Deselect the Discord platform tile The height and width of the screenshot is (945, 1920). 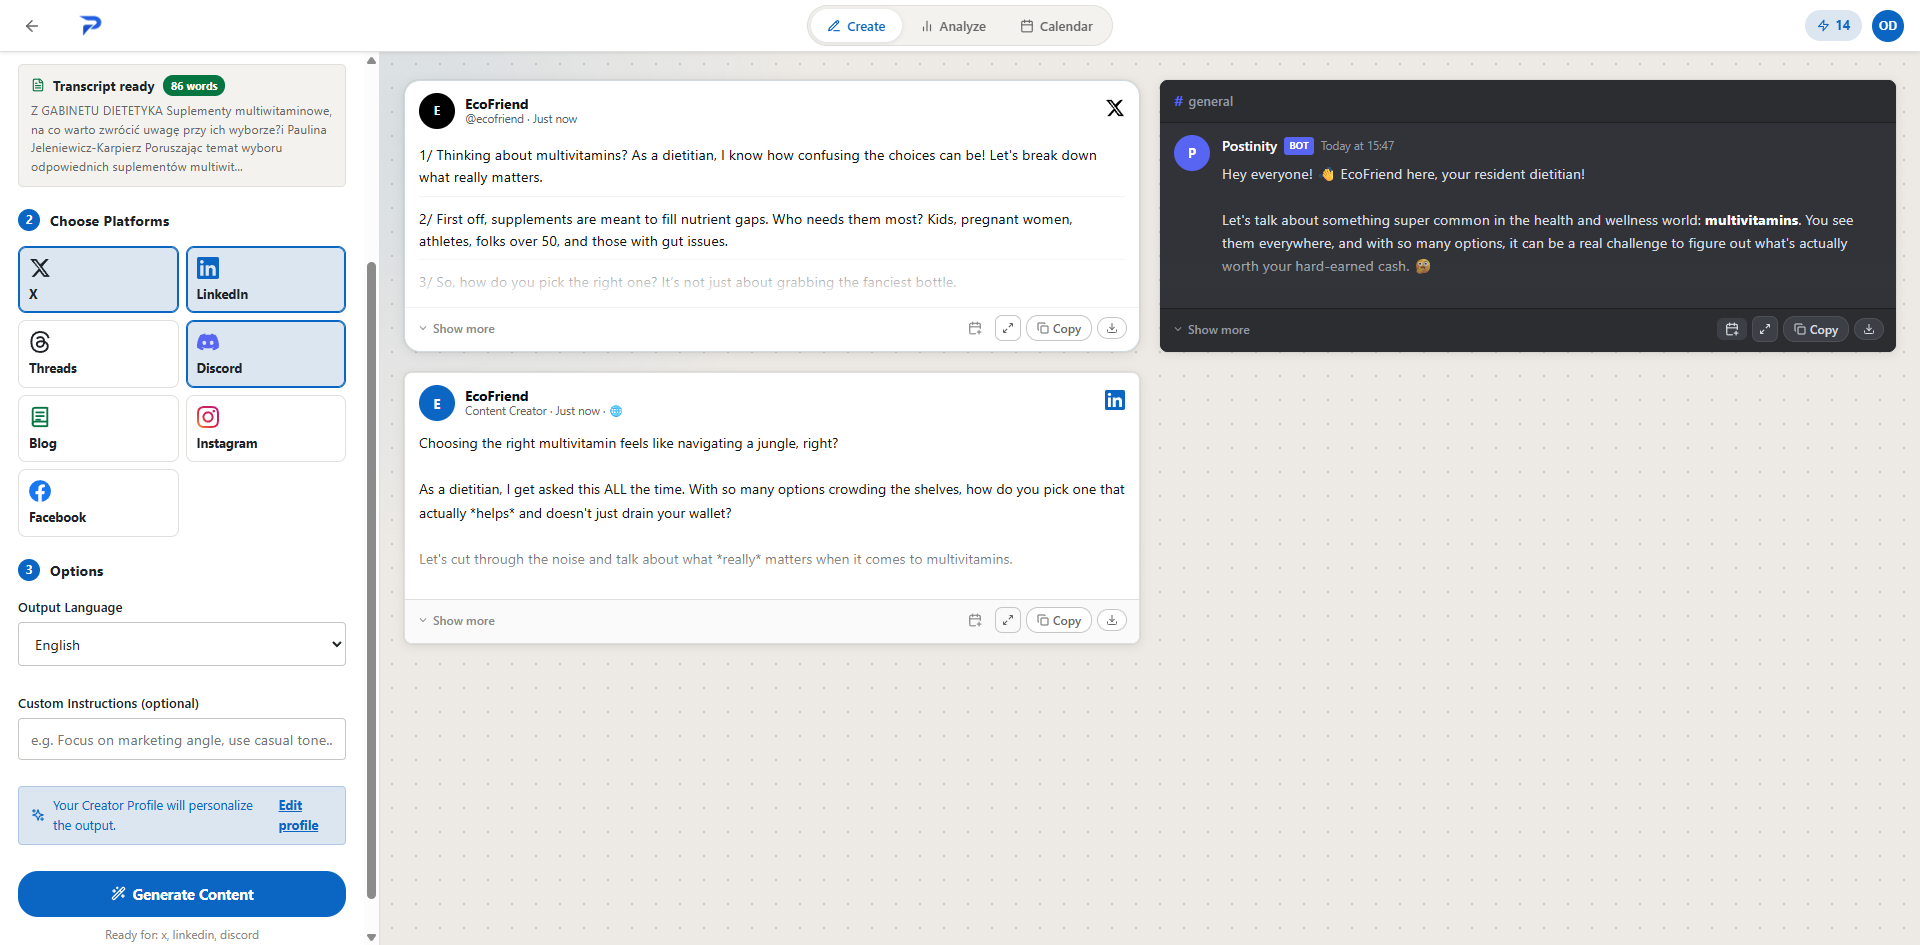(x=266, y=354)
